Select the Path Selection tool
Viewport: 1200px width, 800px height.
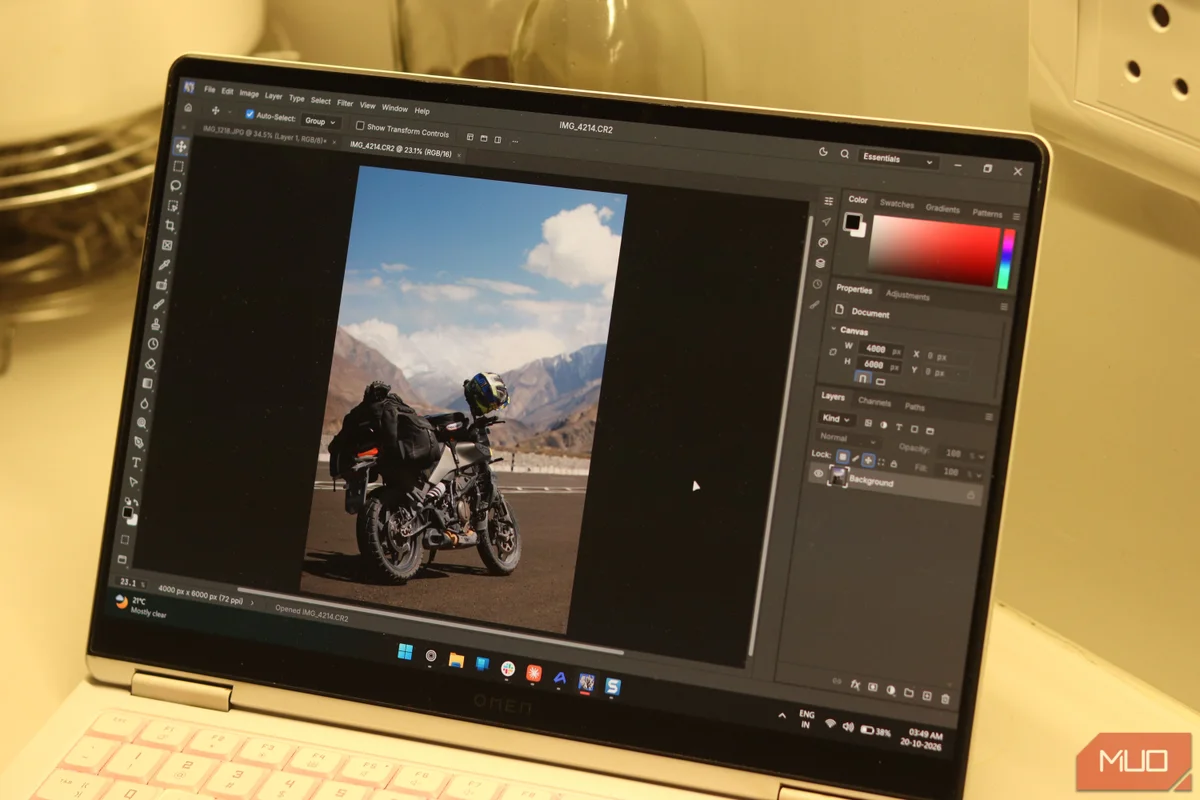[134, 482]
